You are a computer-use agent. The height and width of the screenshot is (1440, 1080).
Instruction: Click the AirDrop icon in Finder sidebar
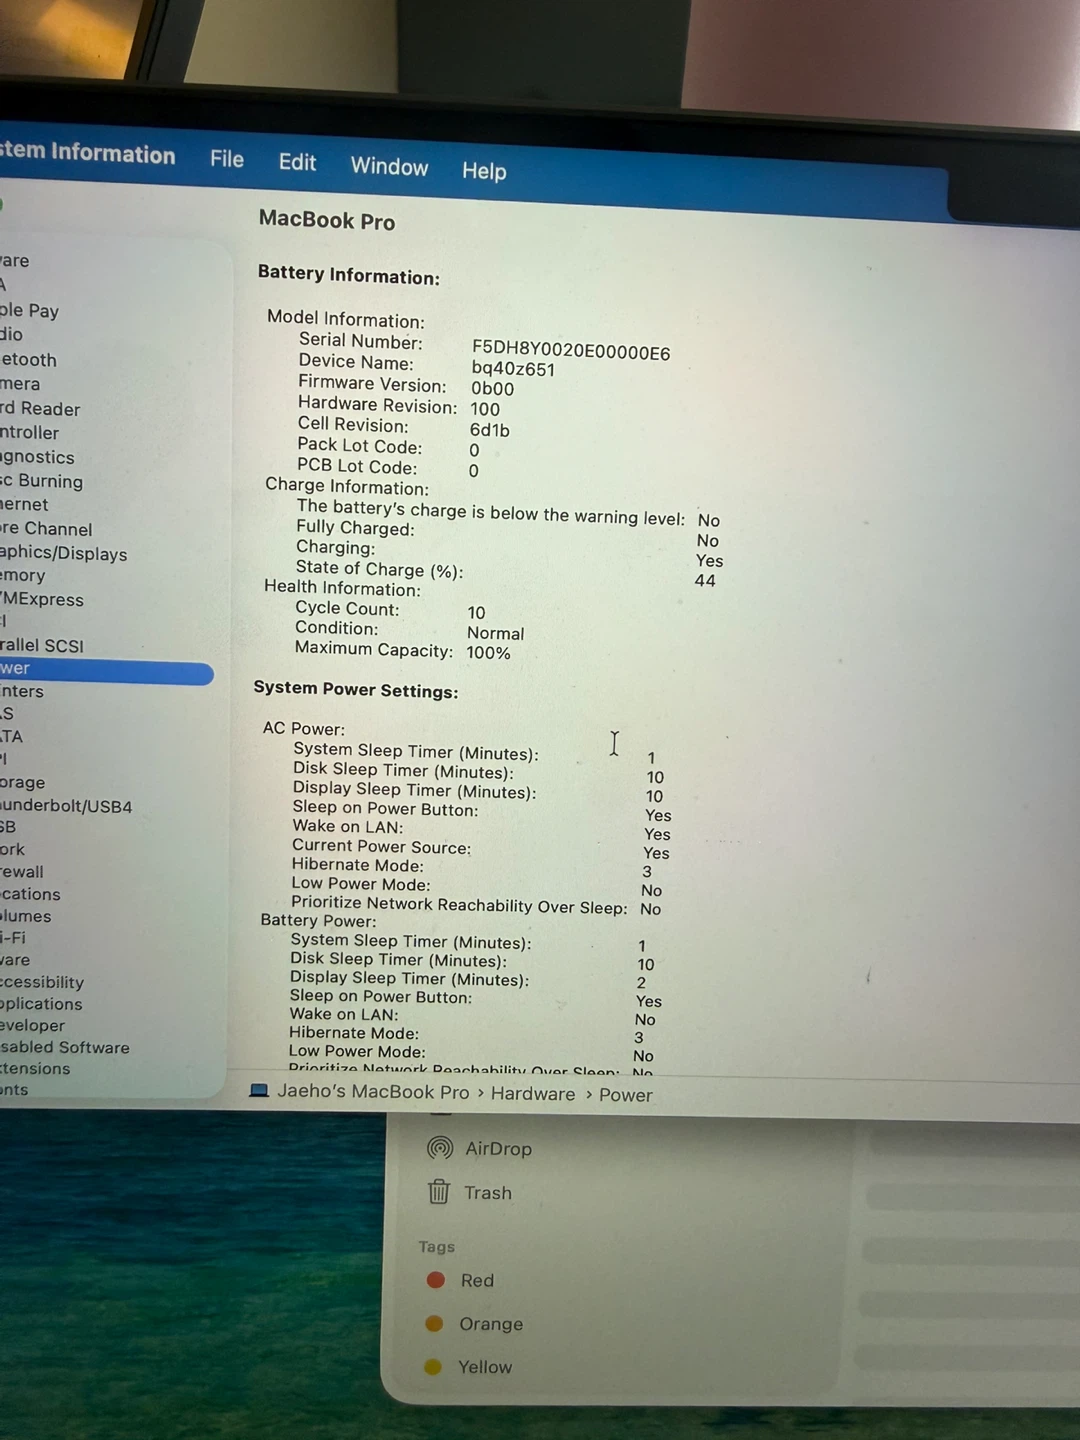tap(440, 1148)
